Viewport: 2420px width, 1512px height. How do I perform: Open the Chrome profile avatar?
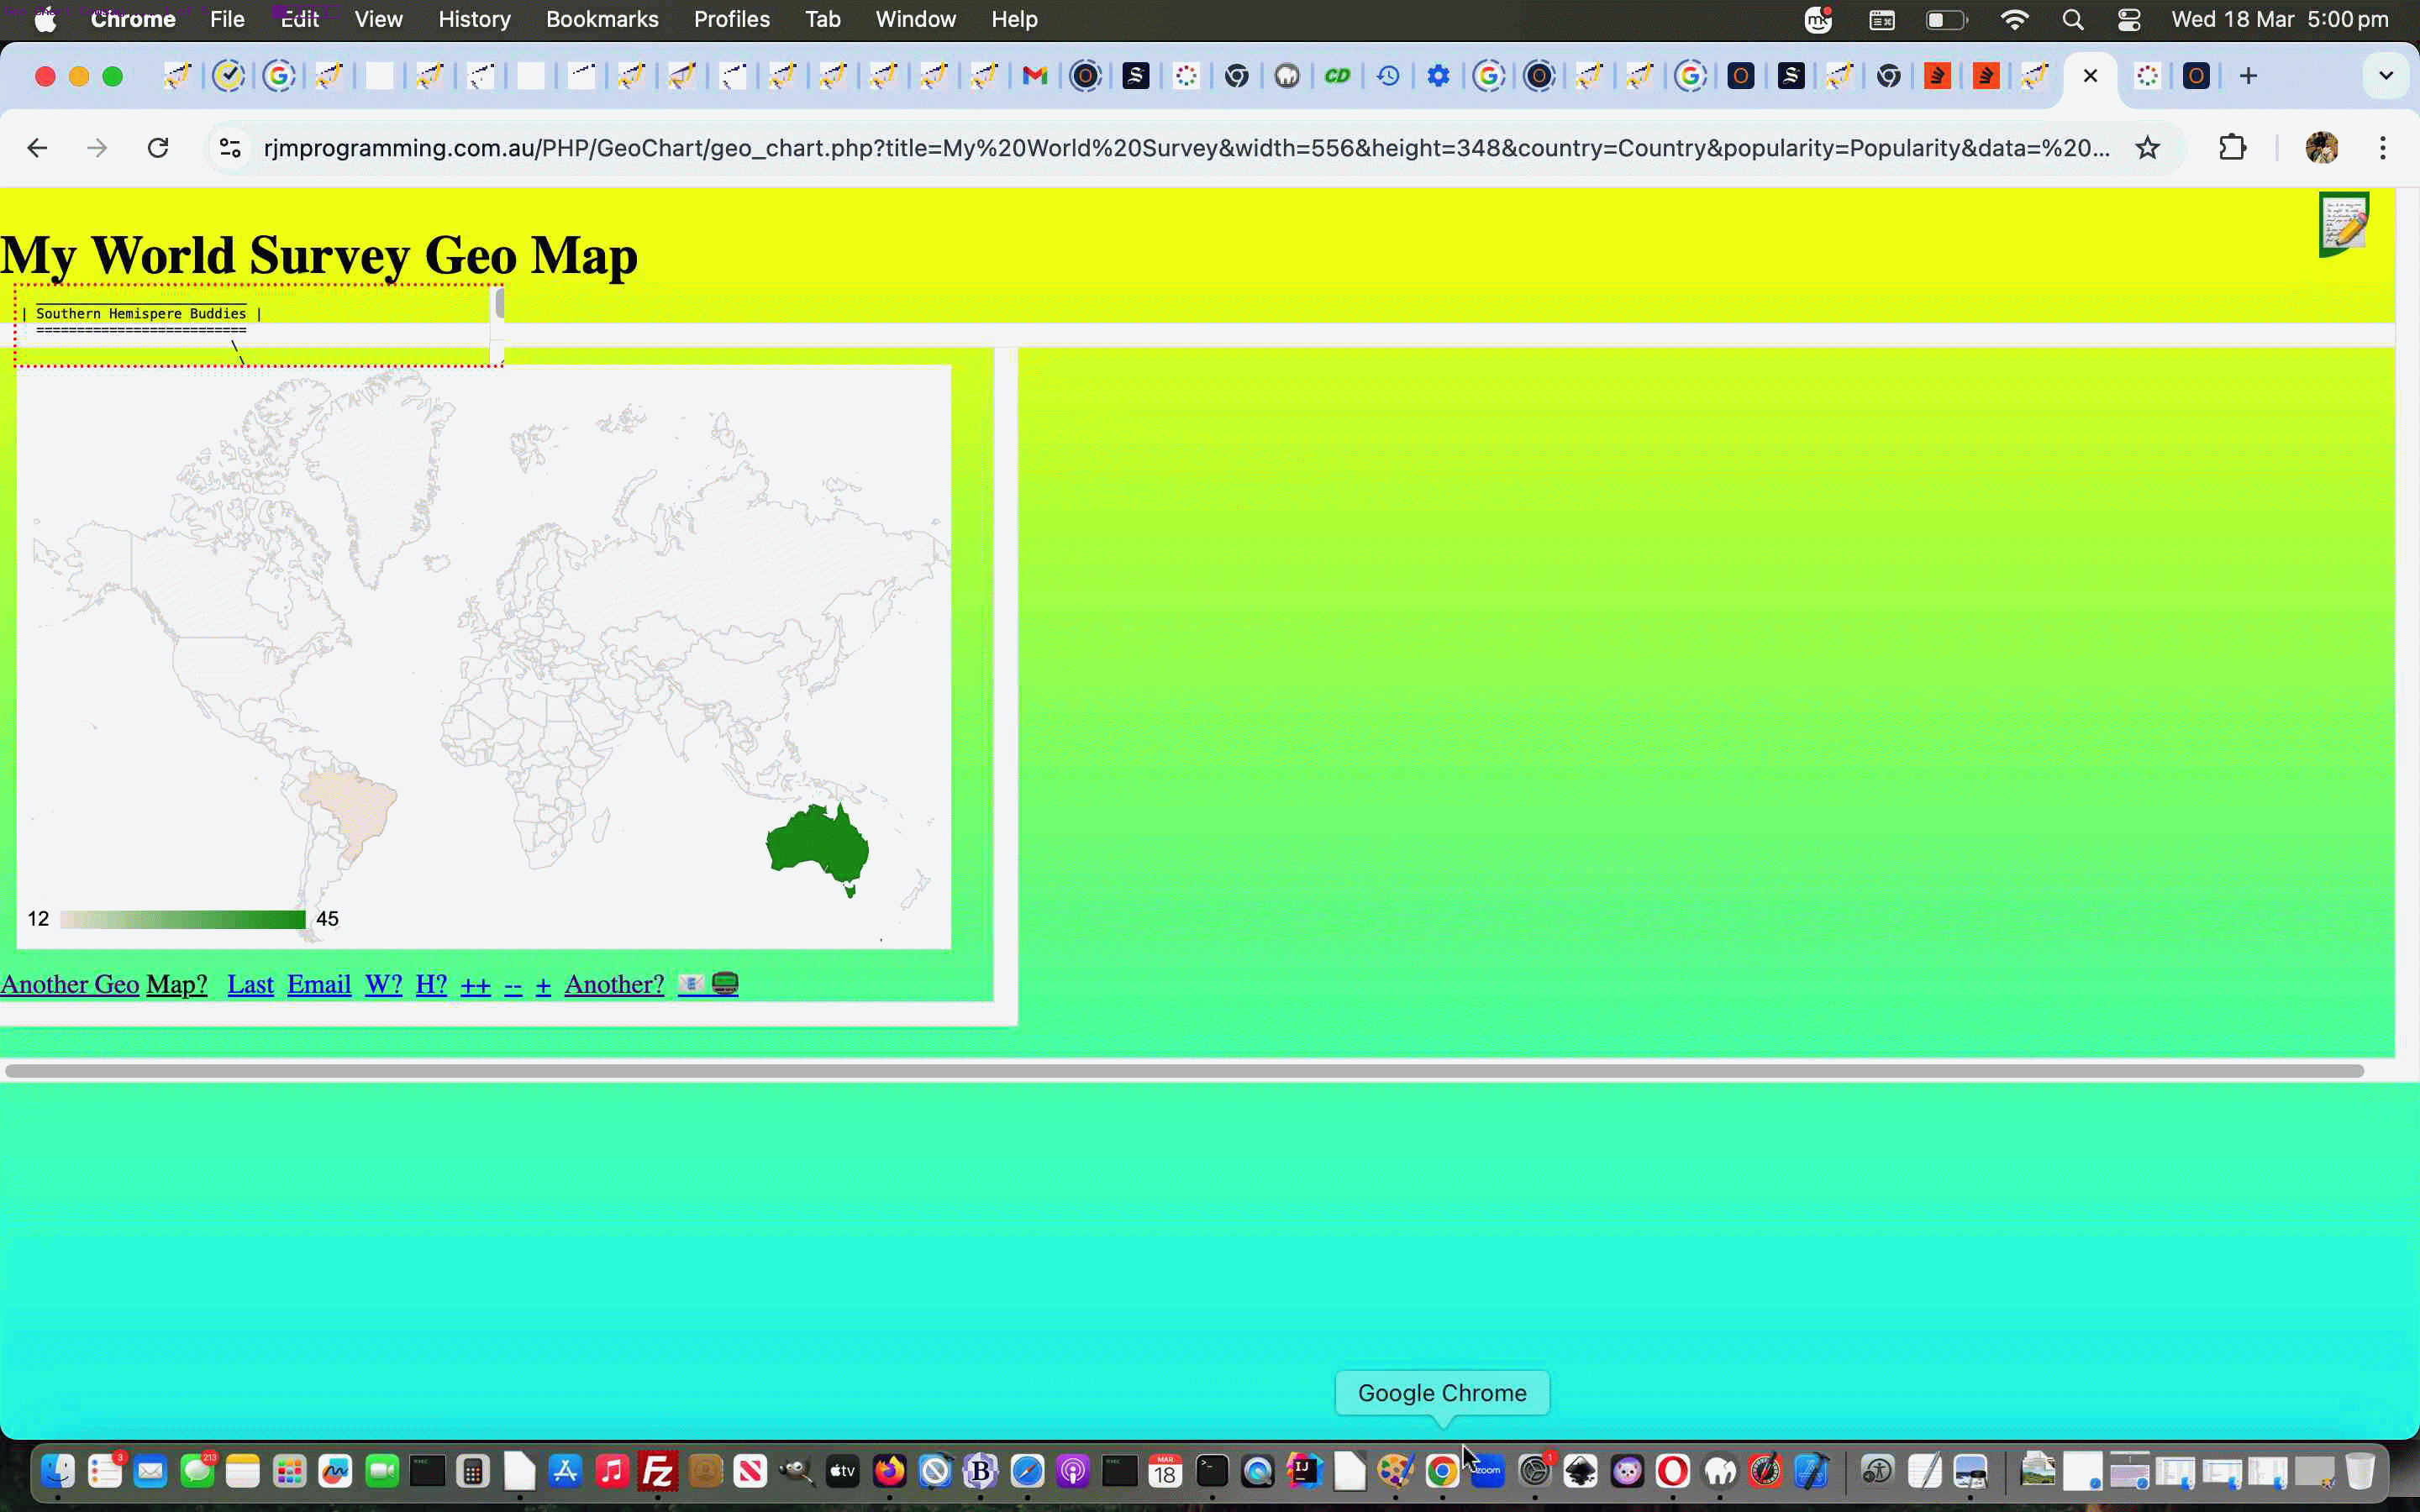2321,147
